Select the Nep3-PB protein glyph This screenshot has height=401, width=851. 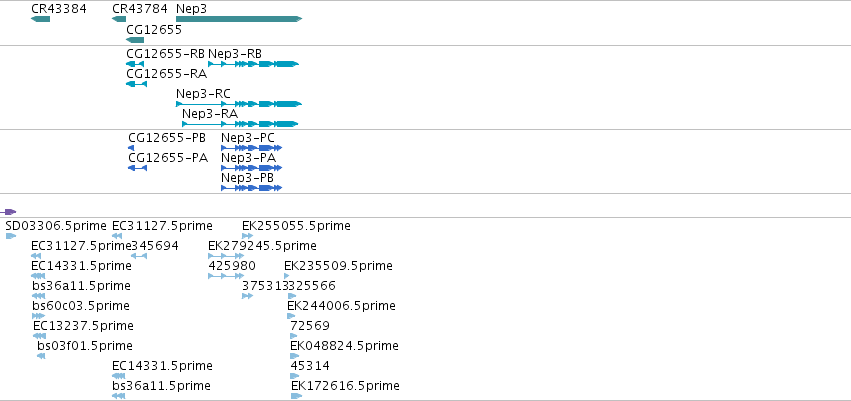point(252,188)
